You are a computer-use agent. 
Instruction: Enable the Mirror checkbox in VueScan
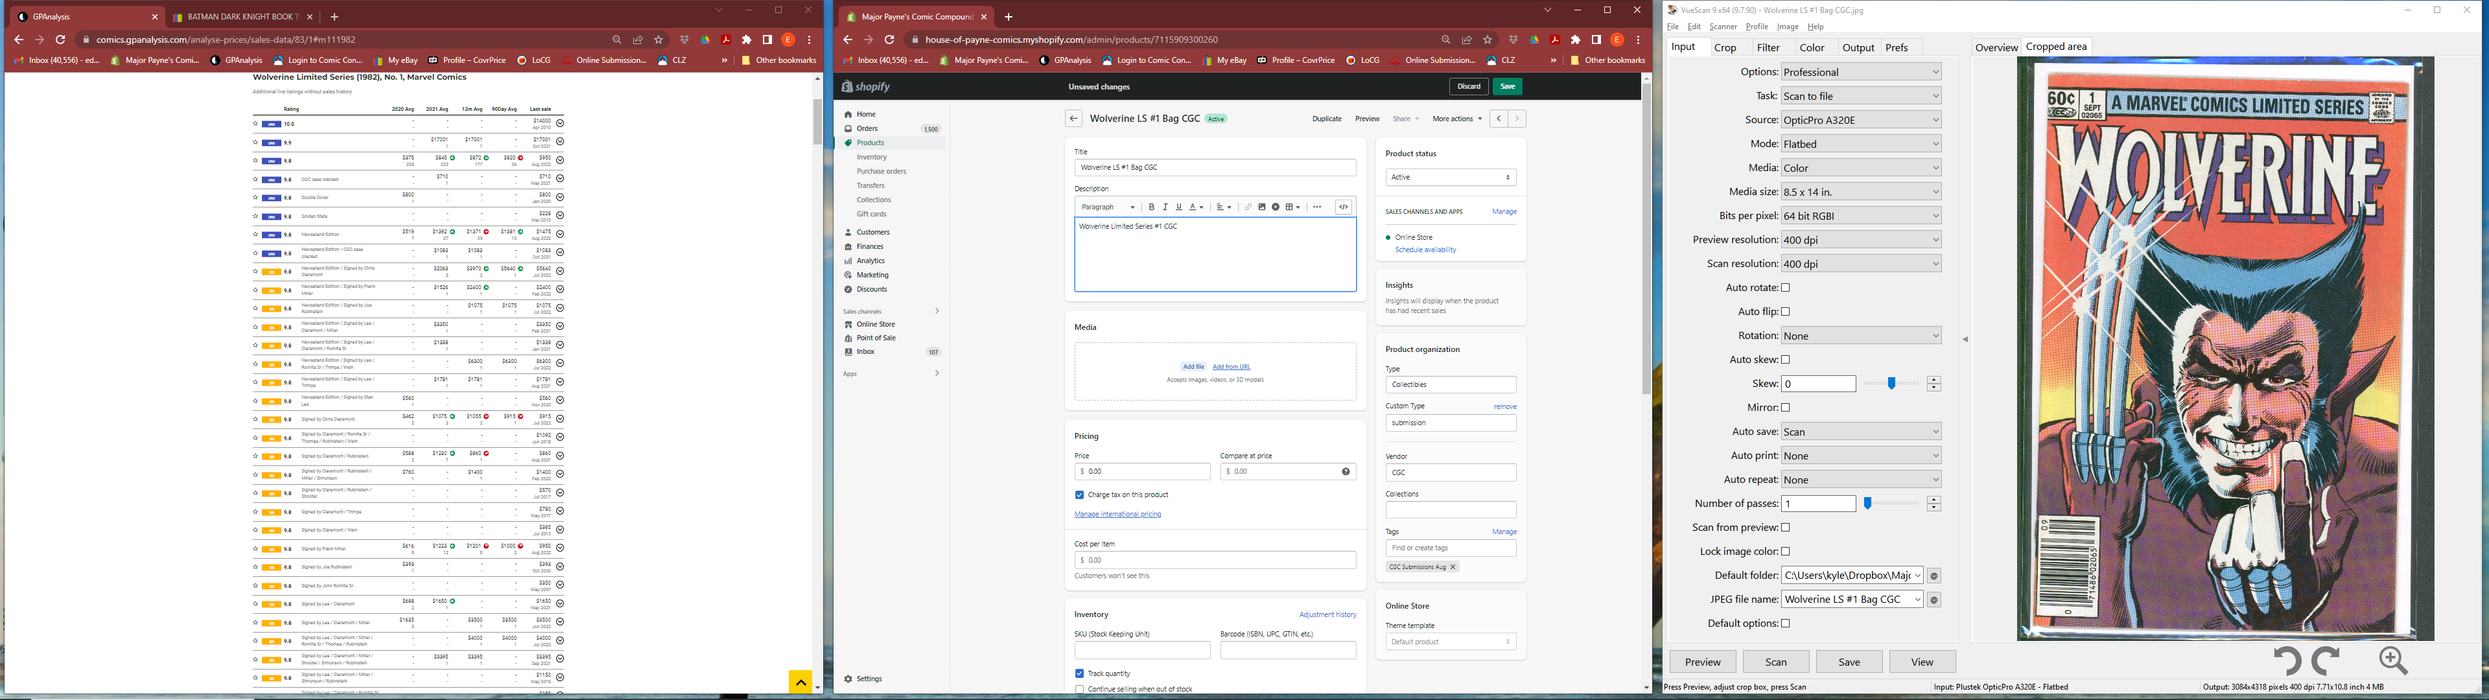point(1786,408)
